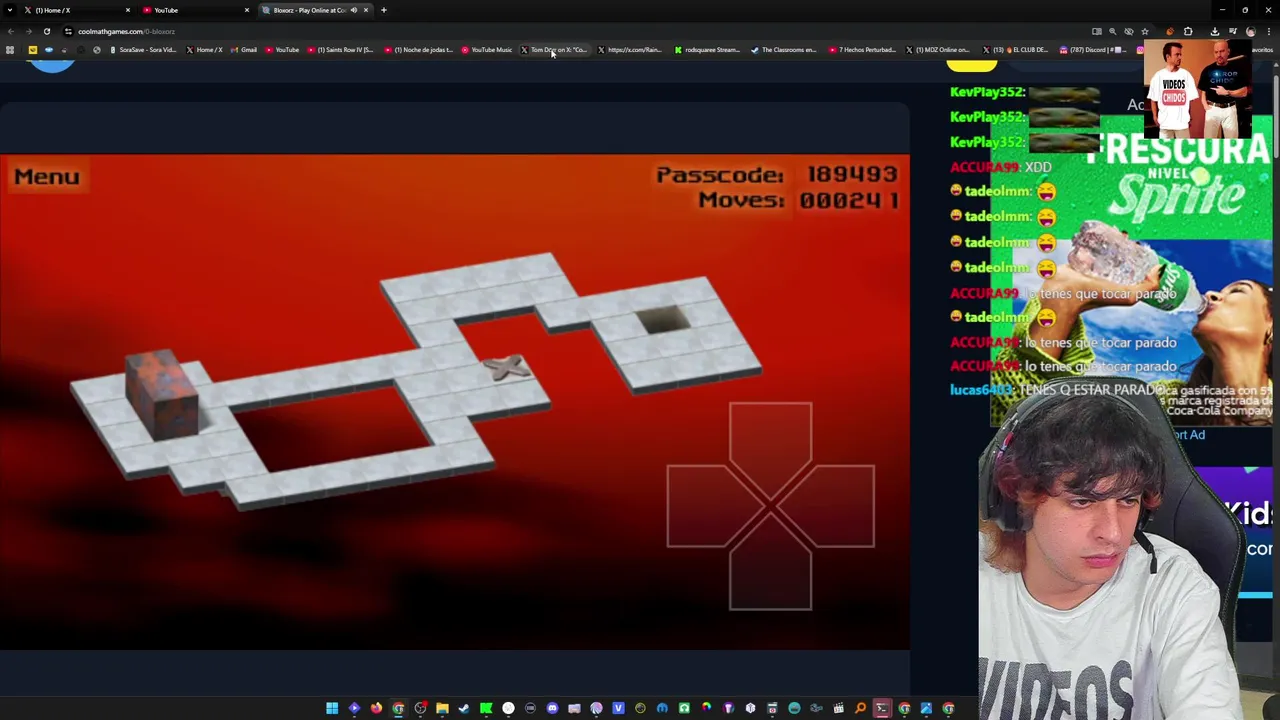Open the Windows Start button
The width and height of the screenshot is (1280, 720).
pyautogui.click(x=332, y=708)
